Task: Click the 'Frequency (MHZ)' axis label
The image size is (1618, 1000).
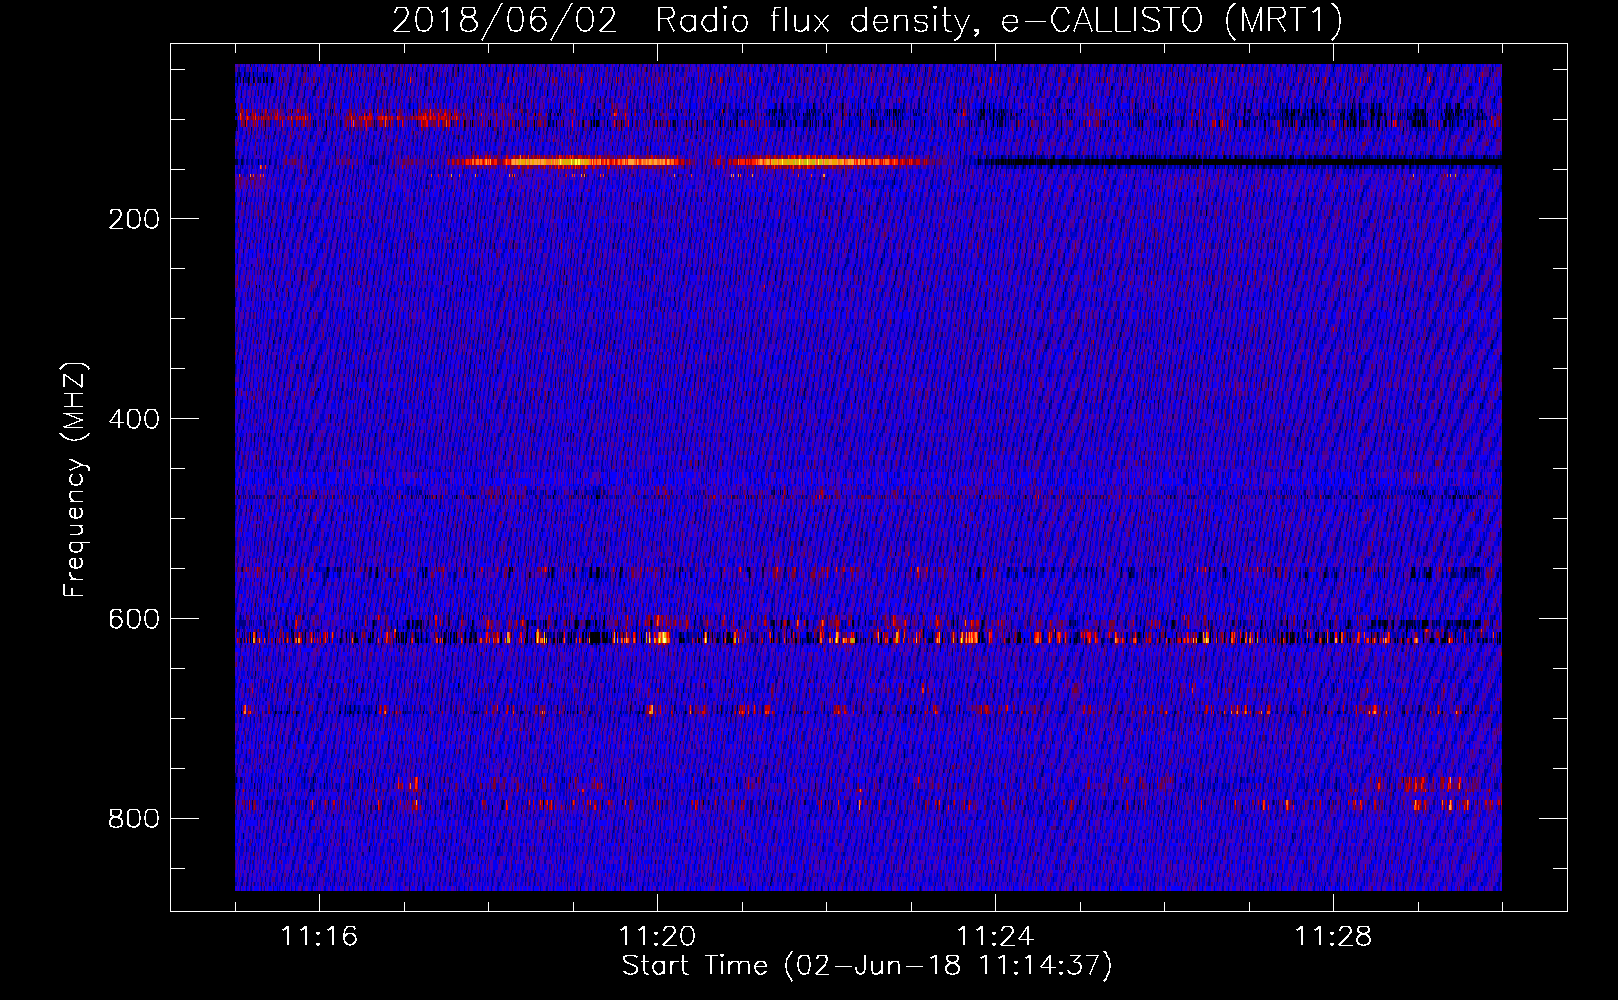Action: coord(75,480)
